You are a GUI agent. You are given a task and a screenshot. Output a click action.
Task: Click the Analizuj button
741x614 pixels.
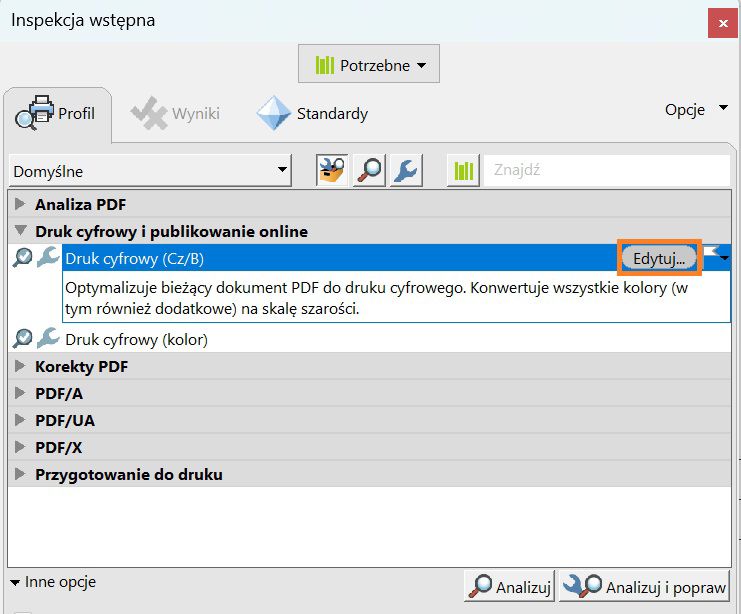pos(509,586)
